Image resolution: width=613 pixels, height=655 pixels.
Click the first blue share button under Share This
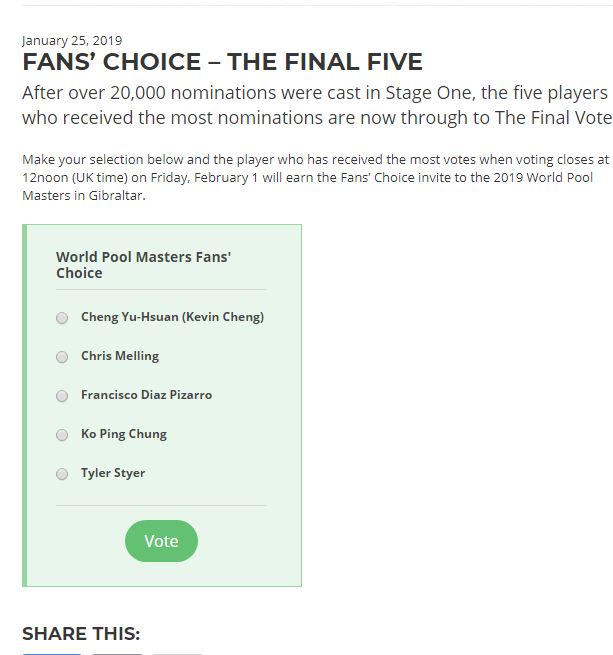point(52,652)
